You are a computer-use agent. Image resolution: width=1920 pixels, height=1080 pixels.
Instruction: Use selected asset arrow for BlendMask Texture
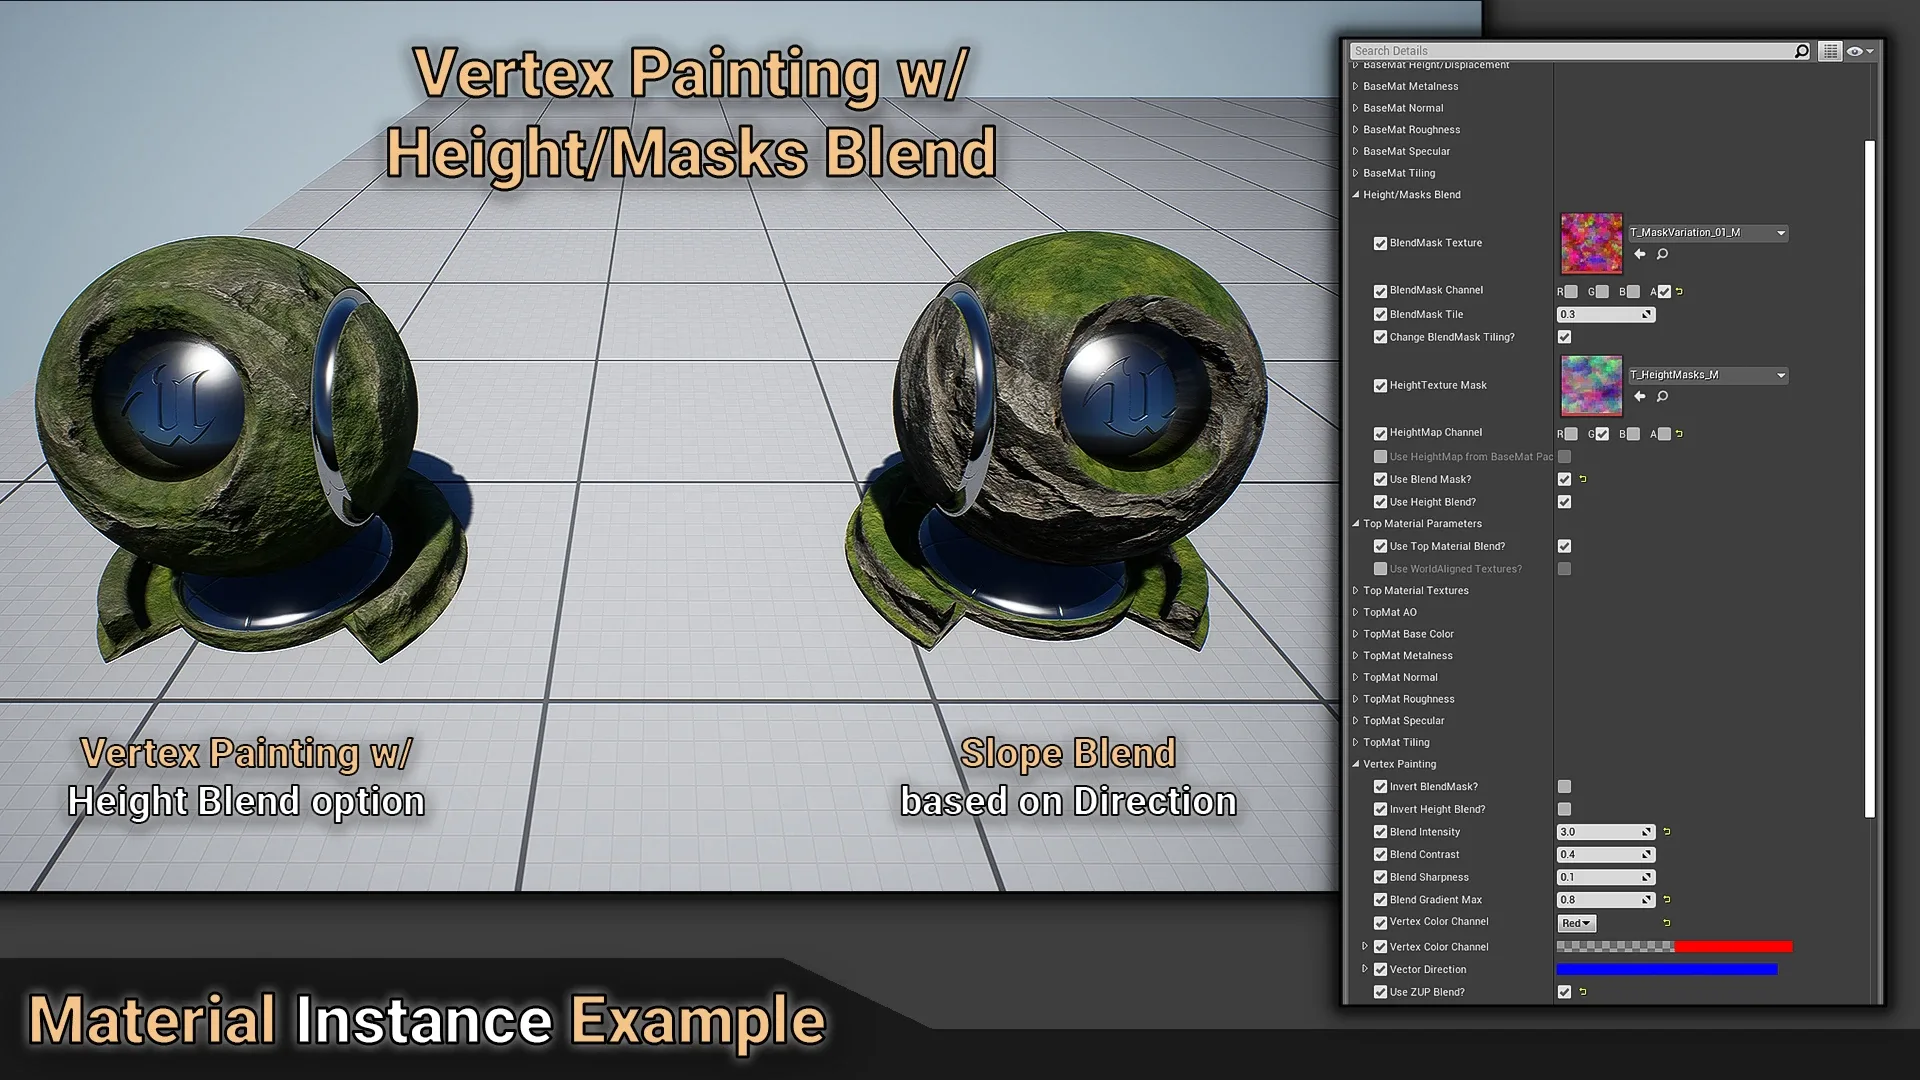click(x=1640, y=254)
